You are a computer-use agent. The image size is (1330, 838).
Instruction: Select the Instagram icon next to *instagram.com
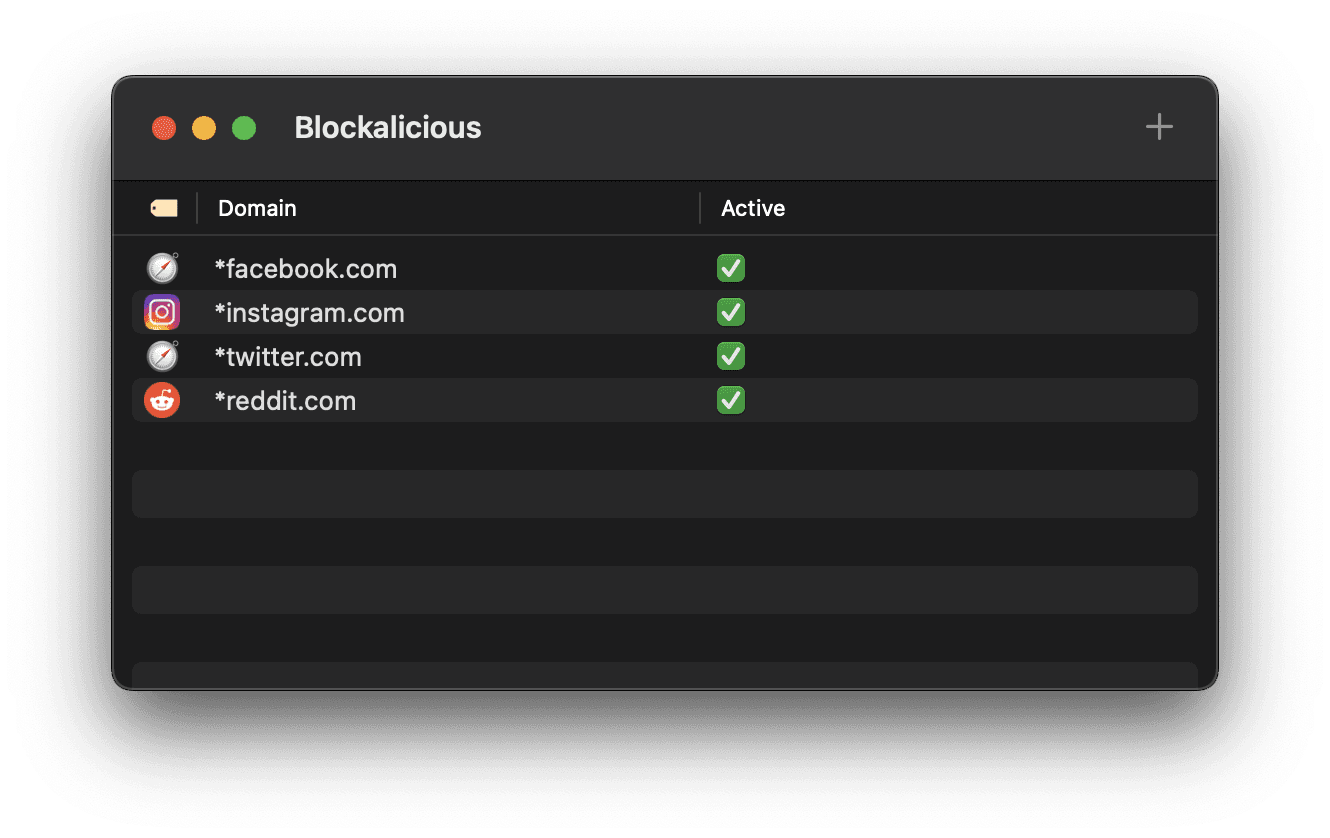tap(162, 311)
